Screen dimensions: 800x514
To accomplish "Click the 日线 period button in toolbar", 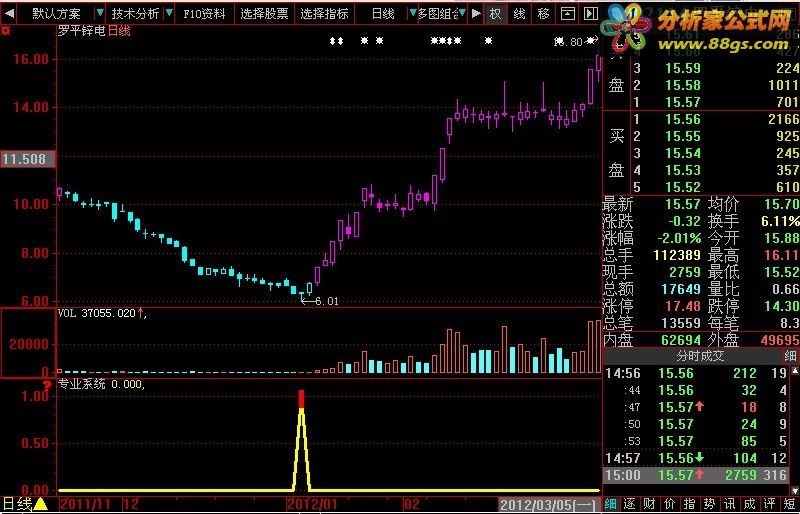I will pos(383,13).
